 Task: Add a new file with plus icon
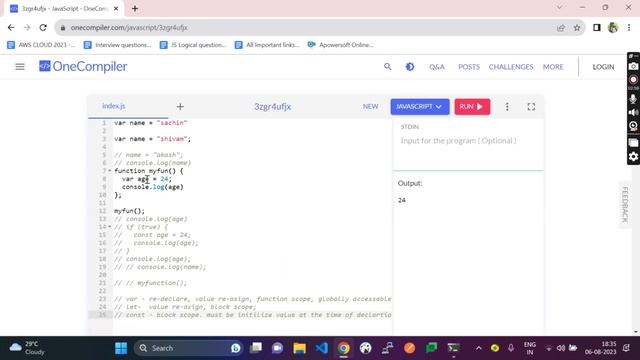[180, 107]
